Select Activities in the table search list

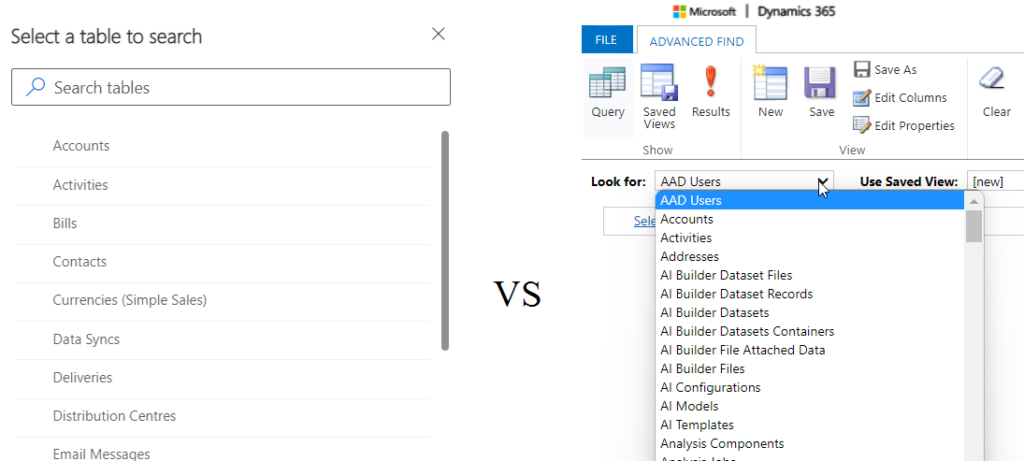[223, 185]
